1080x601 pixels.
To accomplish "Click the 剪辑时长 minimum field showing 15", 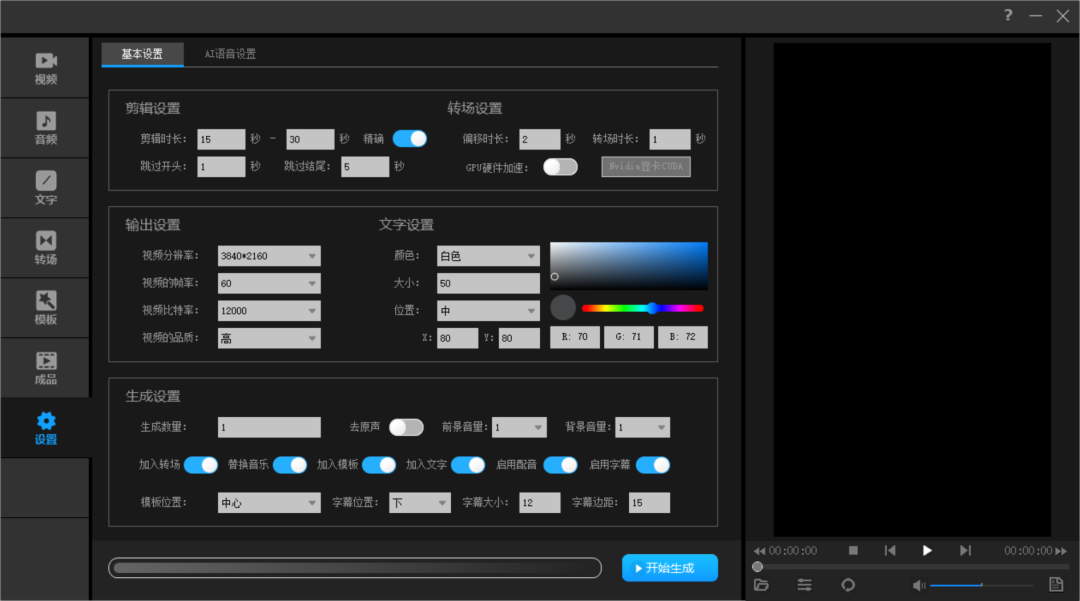I will pos(221,139).
